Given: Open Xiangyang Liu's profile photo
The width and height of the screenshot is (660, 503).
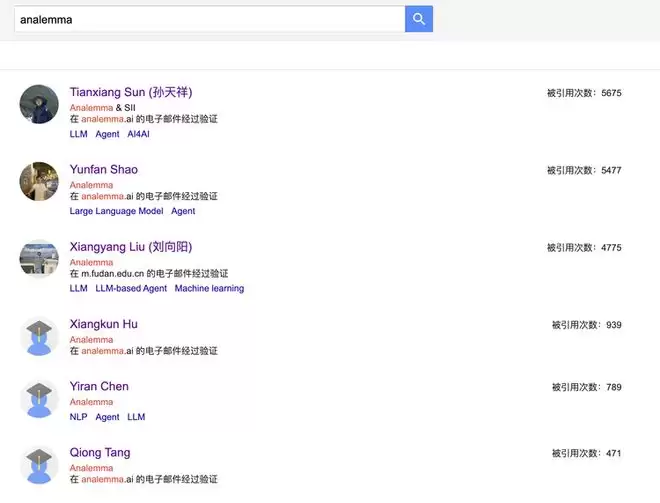Looking at the screenshot, I should (x=39, y=258).
